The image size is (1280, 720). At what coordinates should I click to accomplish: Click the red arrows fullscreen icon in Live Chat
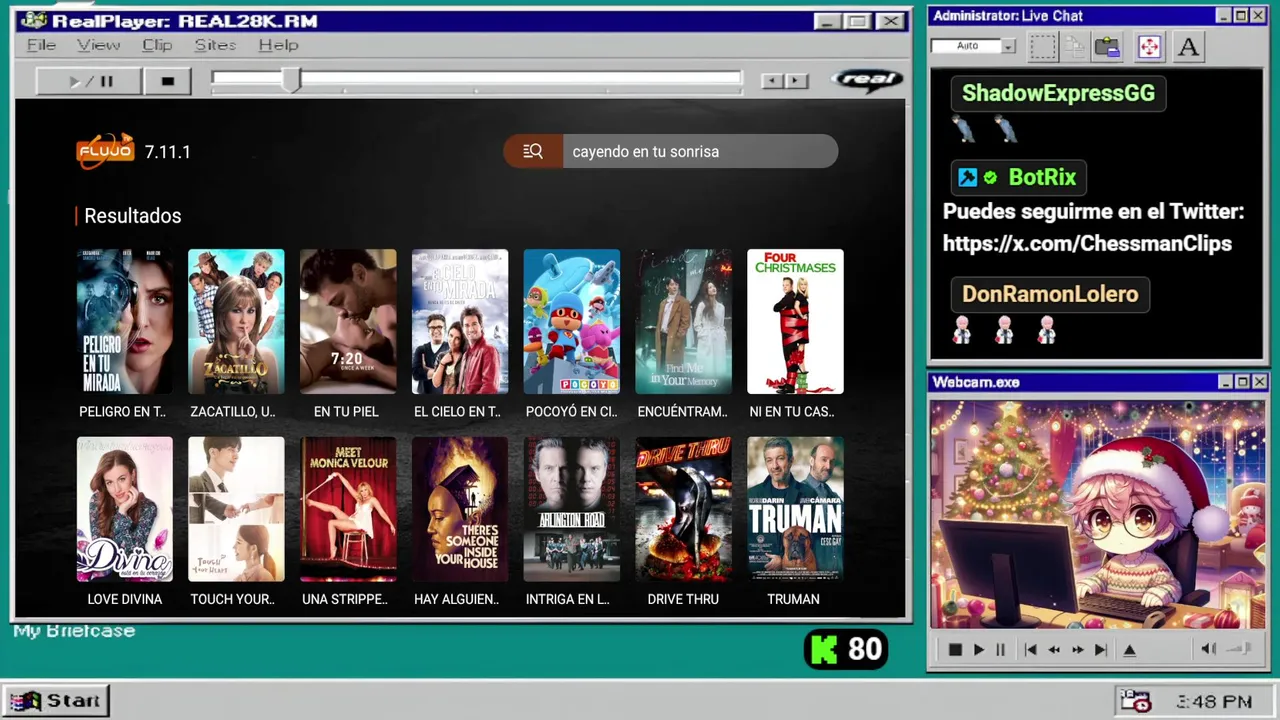(x=1149, y=46)
